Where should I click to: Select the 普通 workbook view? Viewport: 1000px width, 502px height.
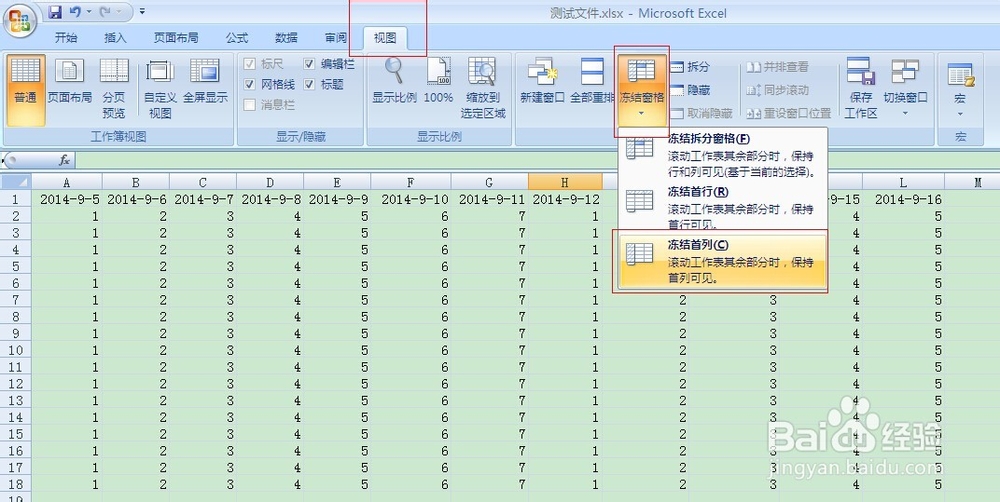pos(26,90)
